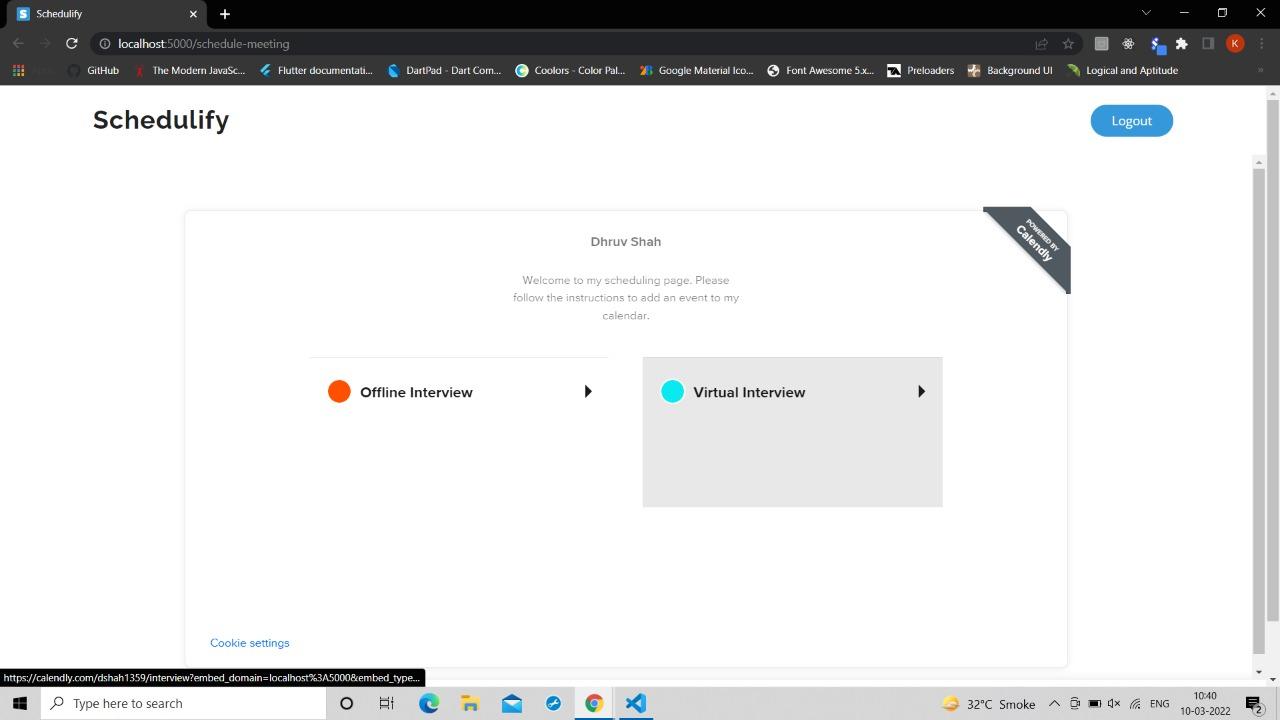Bookmark this page with the star icon
The image size is (1280, 720).
1068,43
